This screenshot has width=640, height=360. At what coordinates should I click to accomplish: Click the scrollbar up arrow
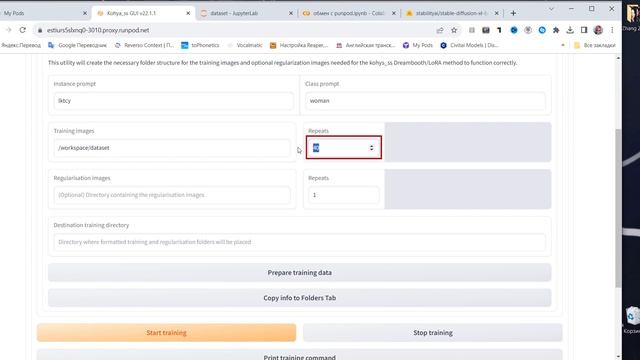(x=618, y=58)
